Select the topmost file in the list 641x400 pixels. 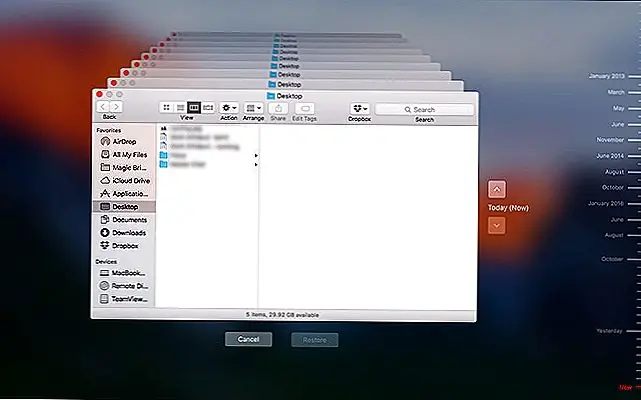[x=208, y=128]
